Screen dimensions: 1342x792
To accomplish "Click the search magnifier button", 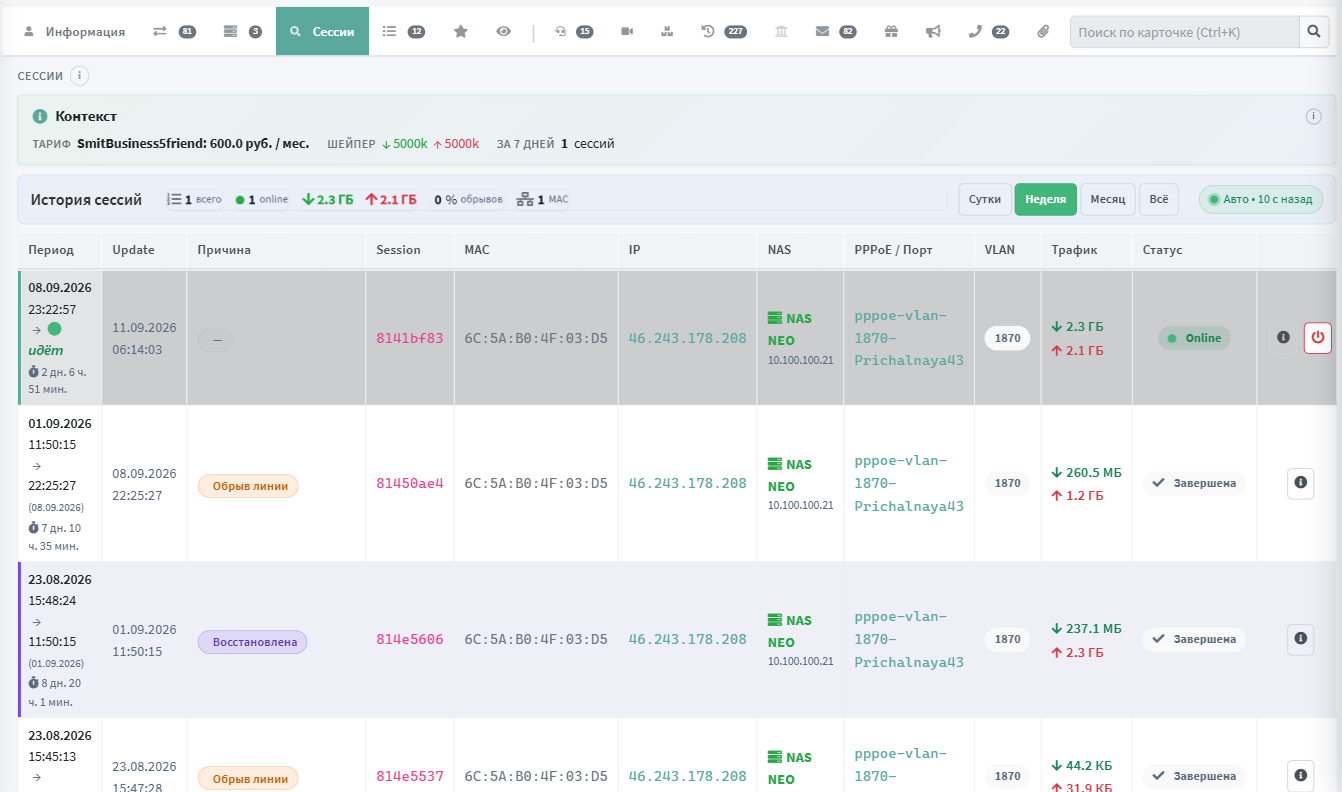I will [1314, 32].
